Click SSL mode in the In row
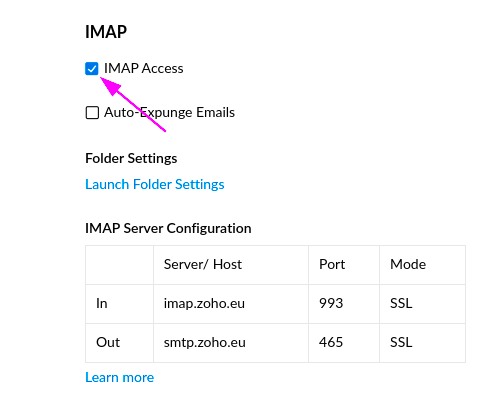The width and height of the screenshot is (503, 419). (x=422, y=304)
